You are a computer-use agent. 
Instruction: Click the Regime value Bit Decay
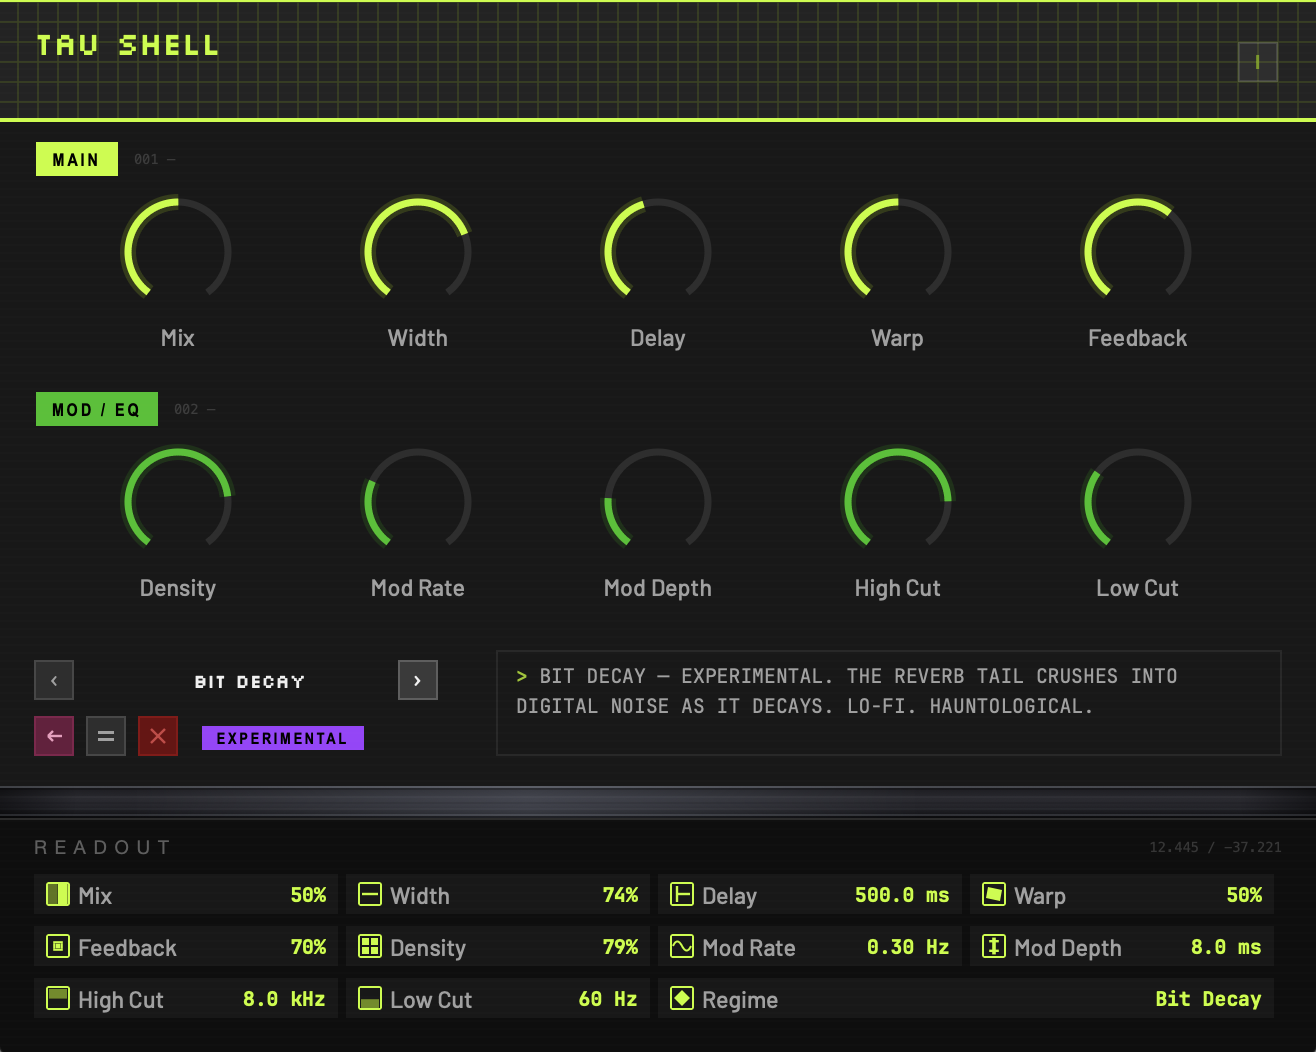[x=1208, y=999]
